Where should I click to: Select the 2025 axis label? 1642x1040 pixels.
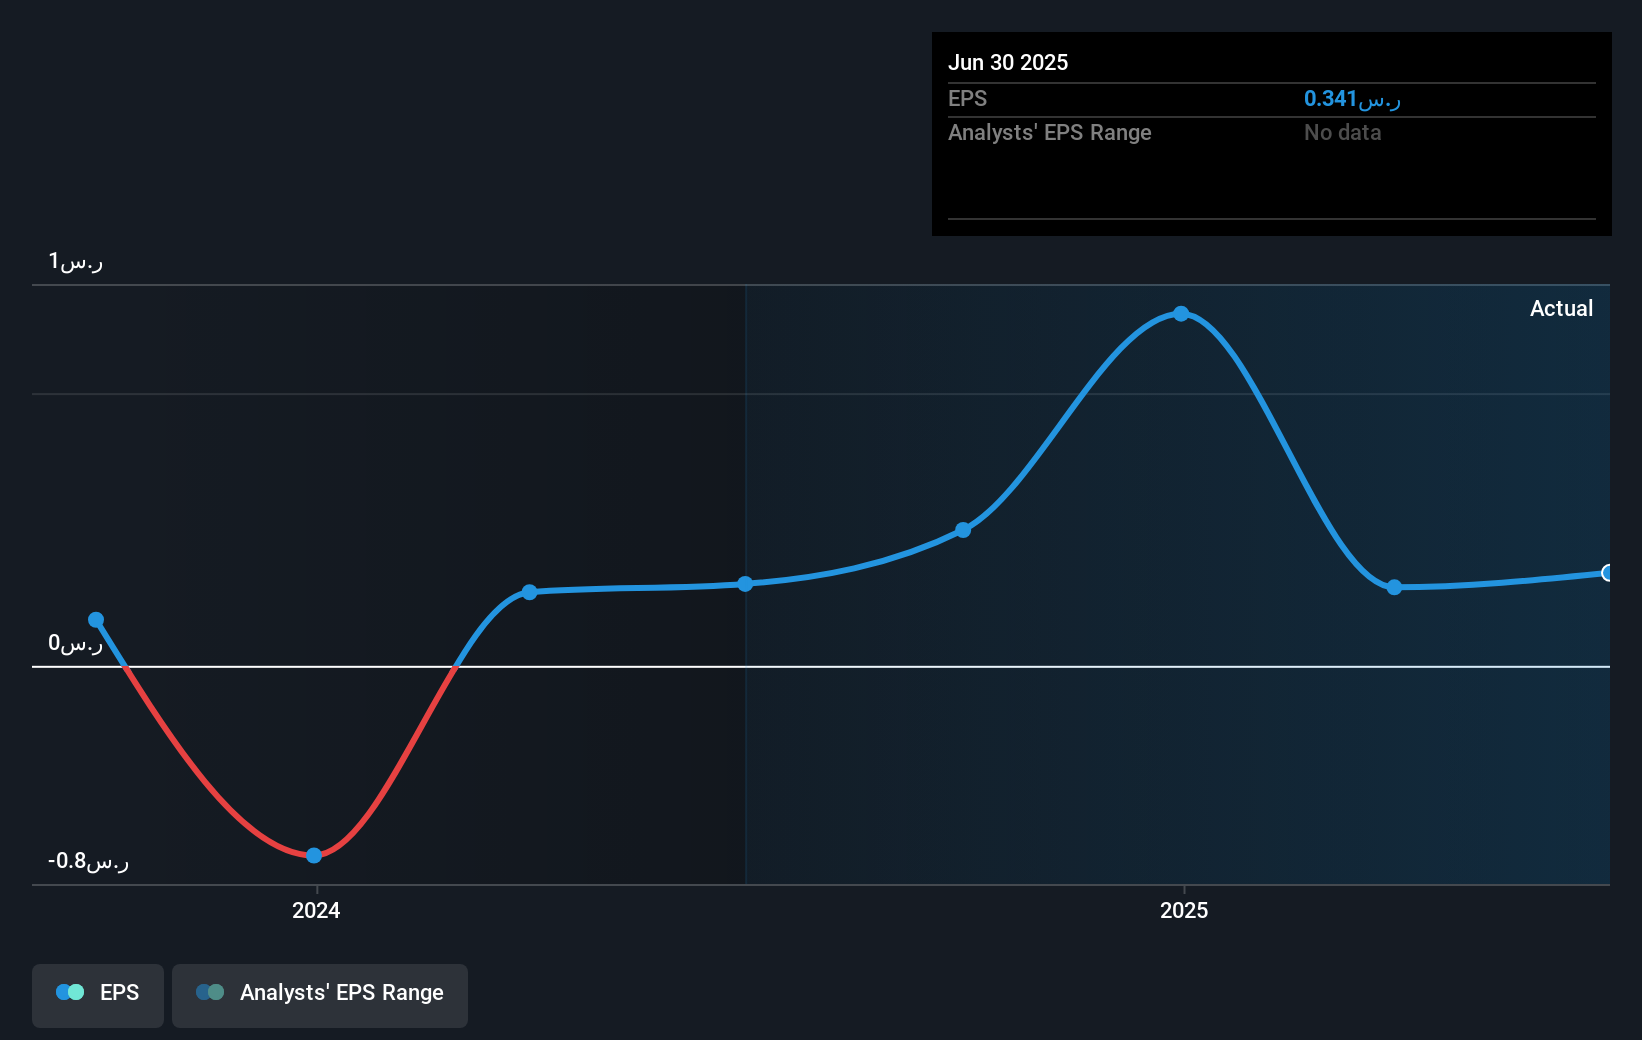point(1183,910)
